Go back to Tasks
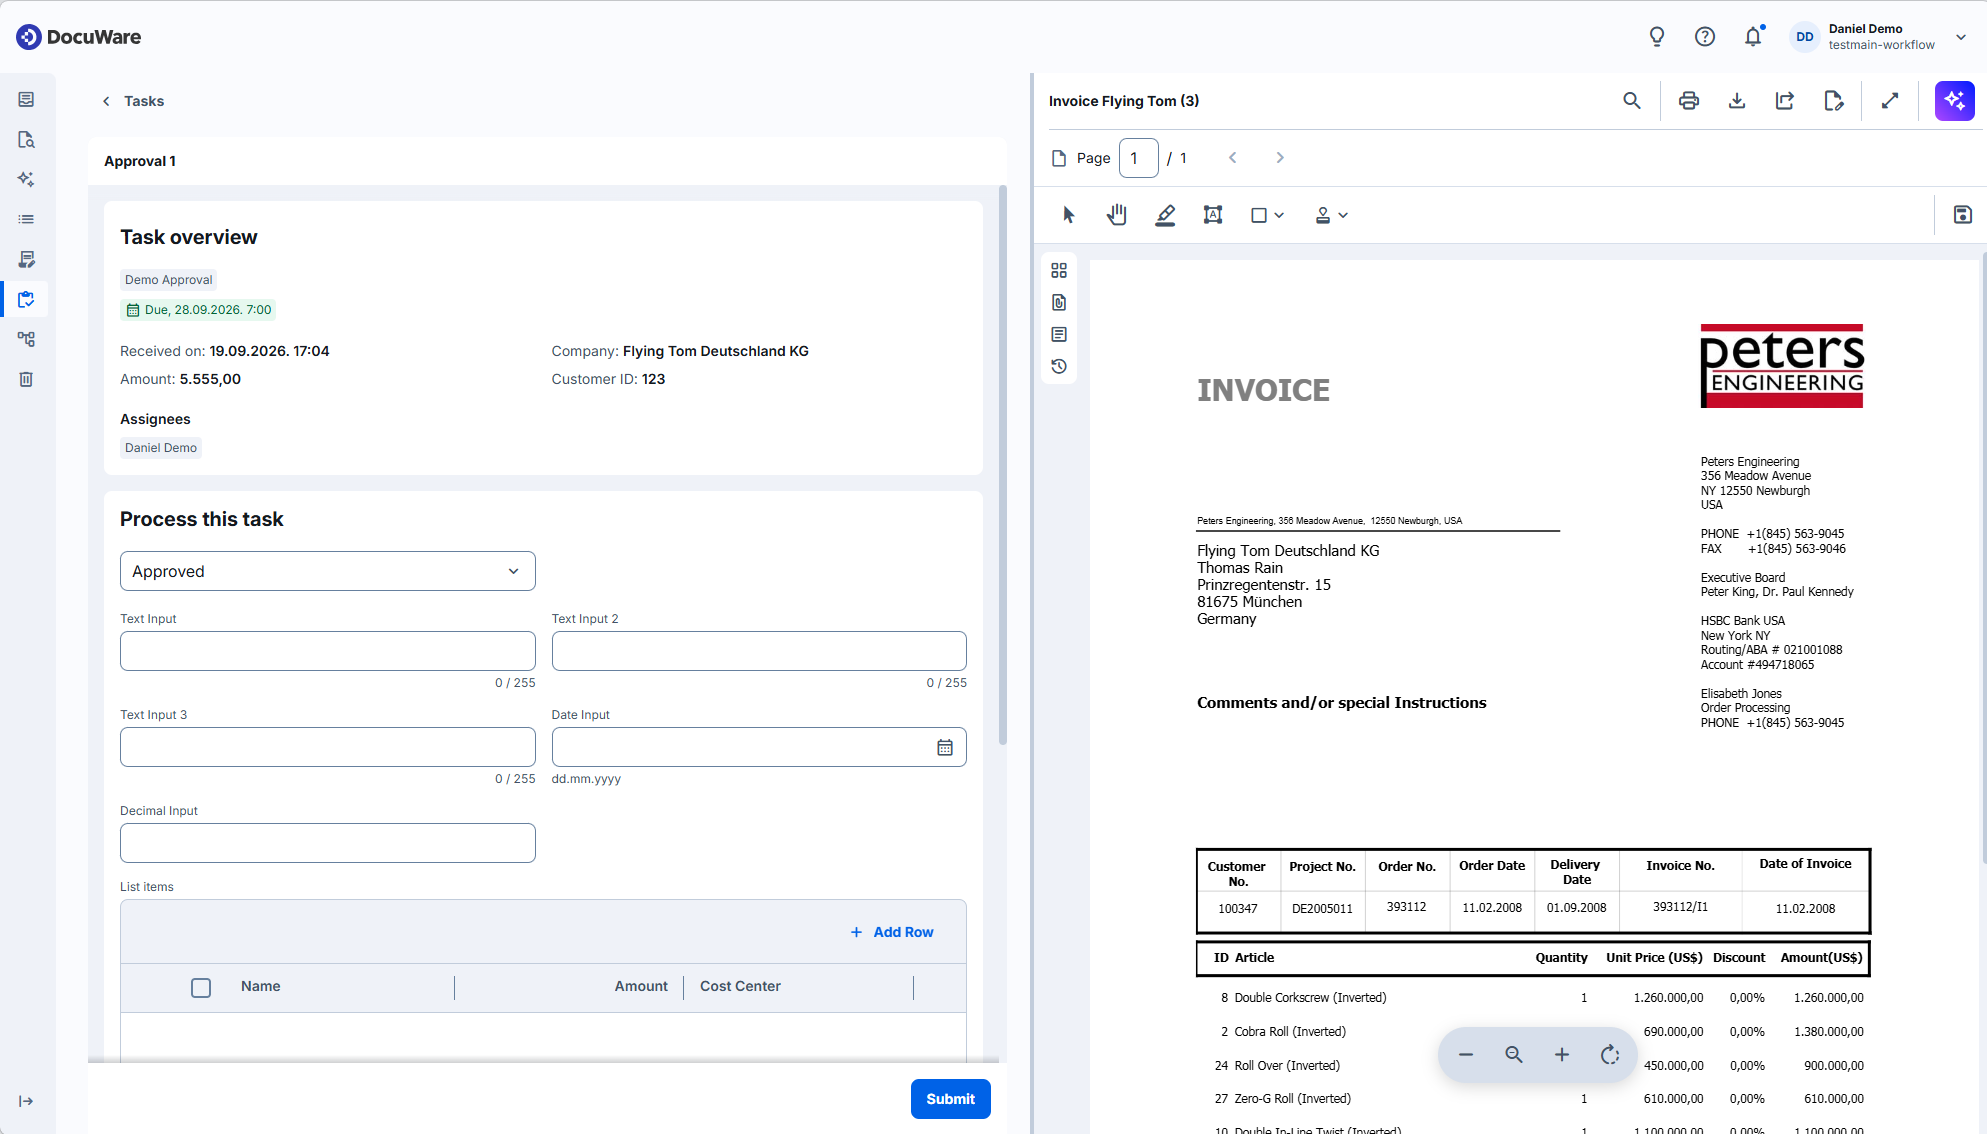 133,101
